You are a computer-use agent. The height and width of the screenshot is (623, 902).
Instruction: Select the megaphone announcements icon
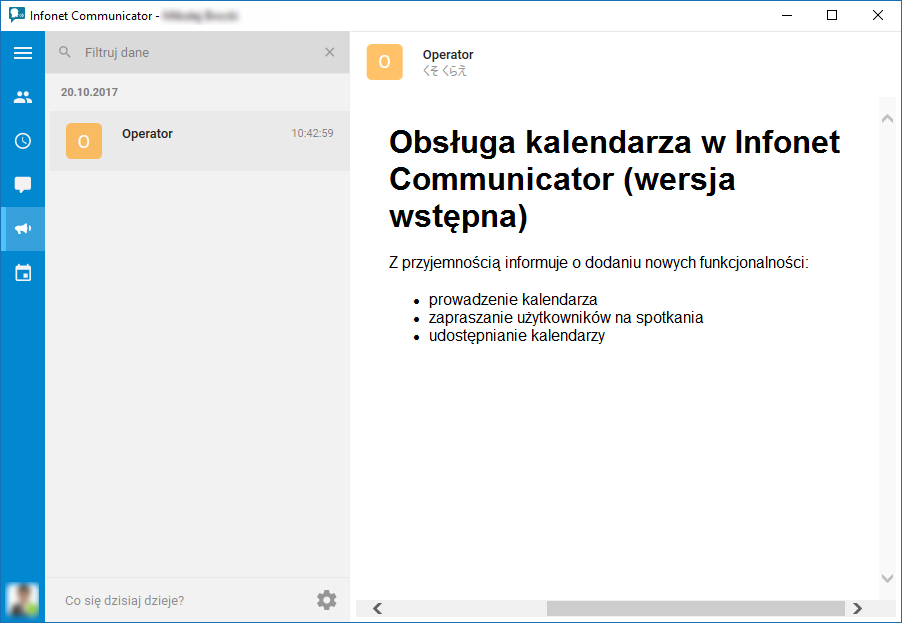[x=22, y=229]
